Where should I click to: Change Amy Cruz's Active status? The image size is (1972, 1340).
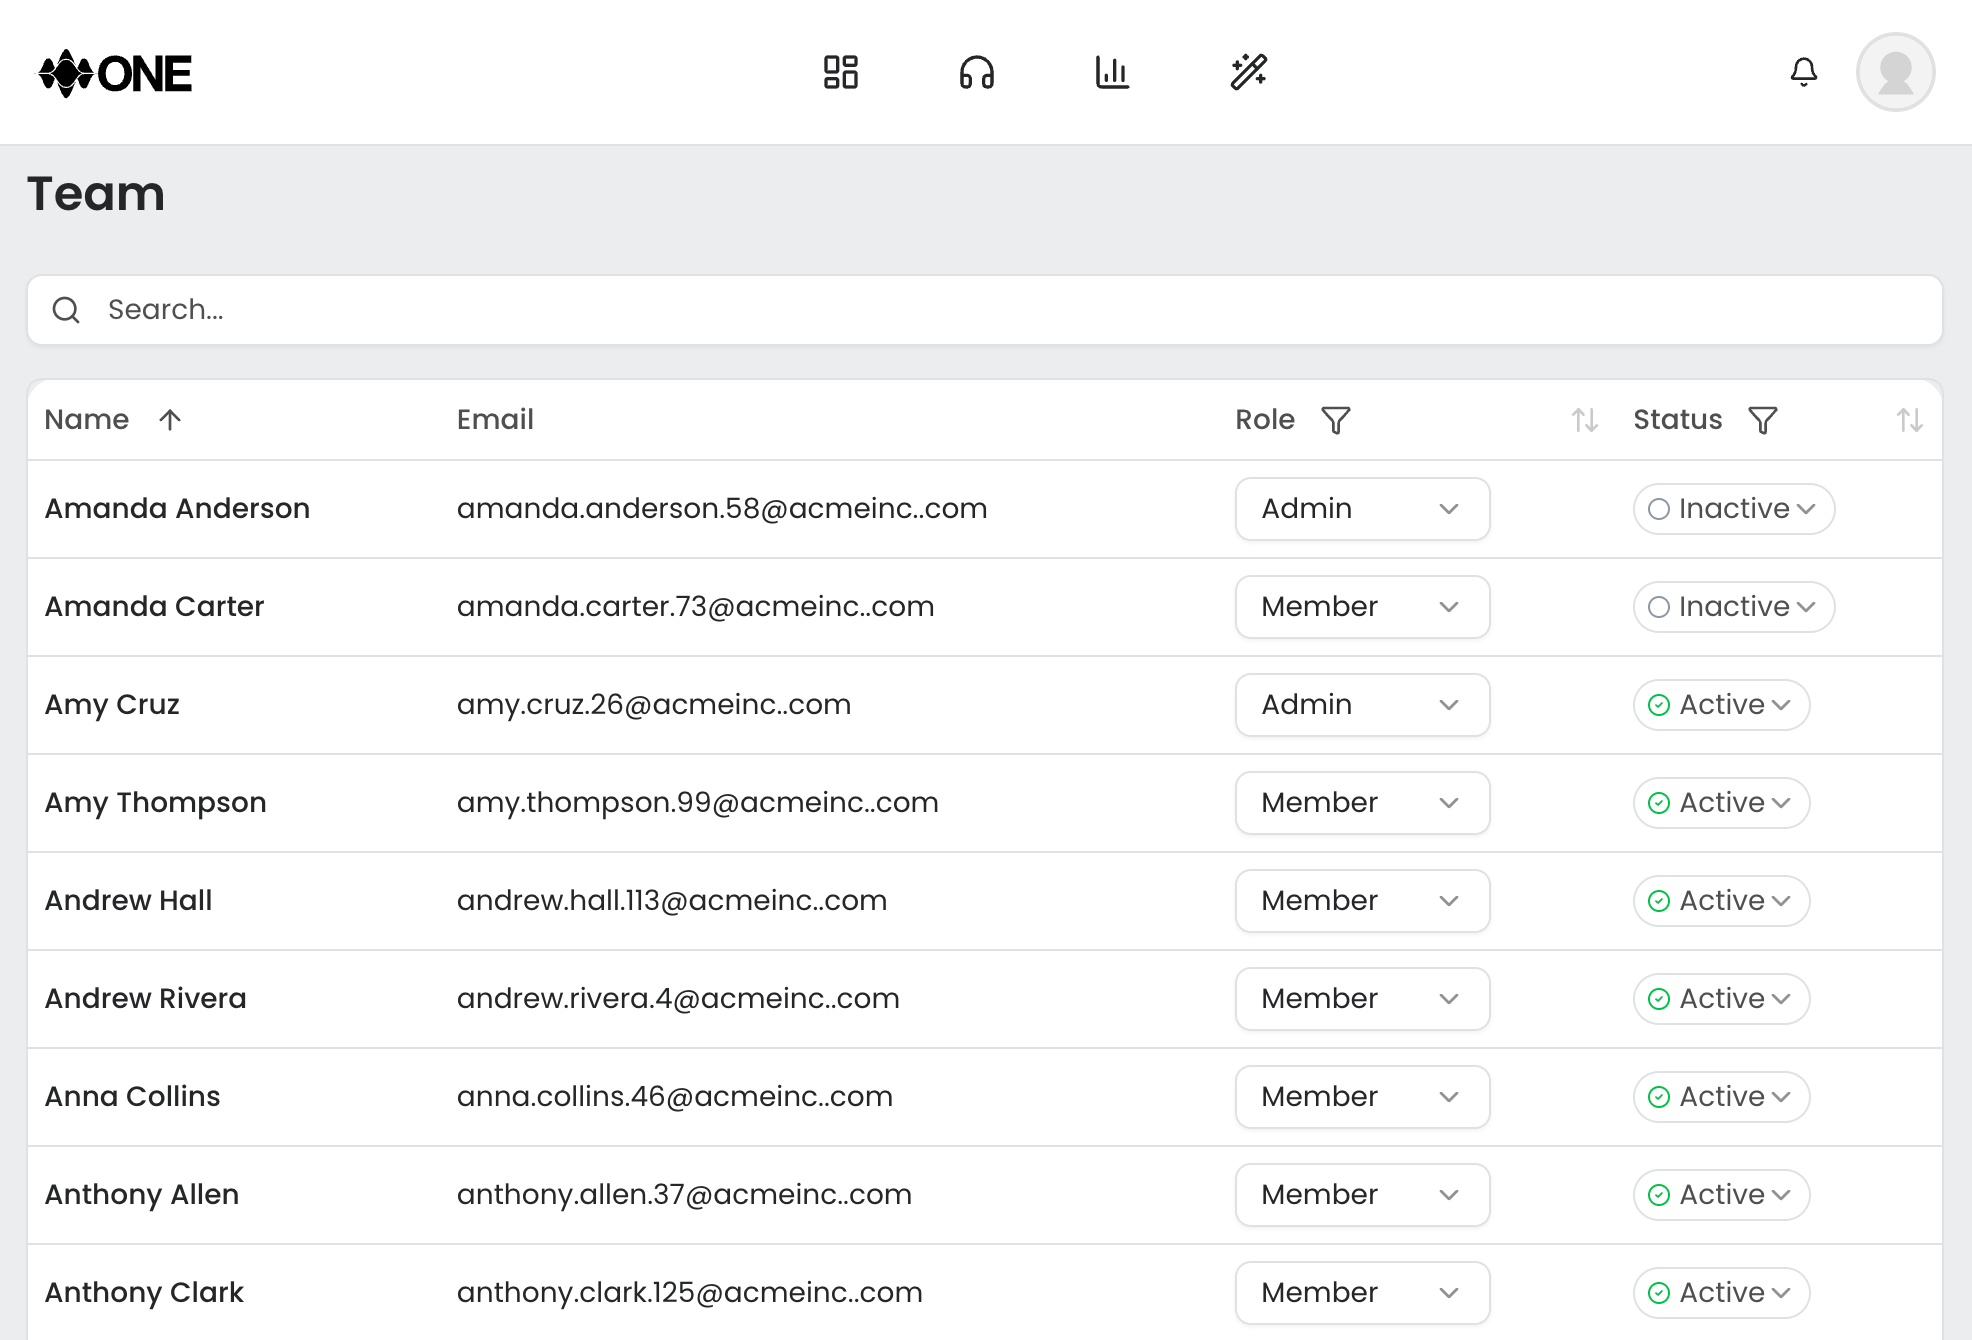1721,705
